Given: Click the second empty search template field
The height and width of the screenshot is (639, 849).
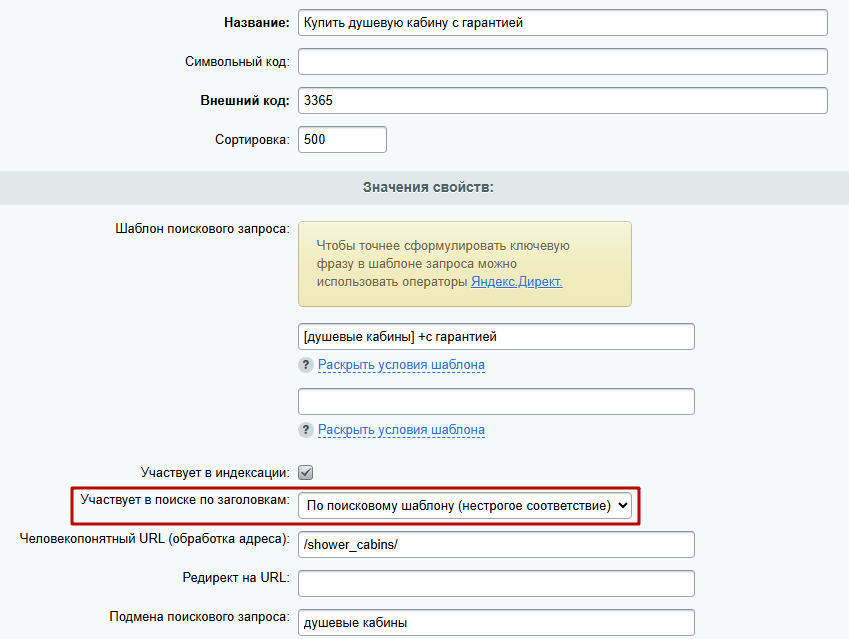Looking at the screenshot, I should [x=496, y=402].
